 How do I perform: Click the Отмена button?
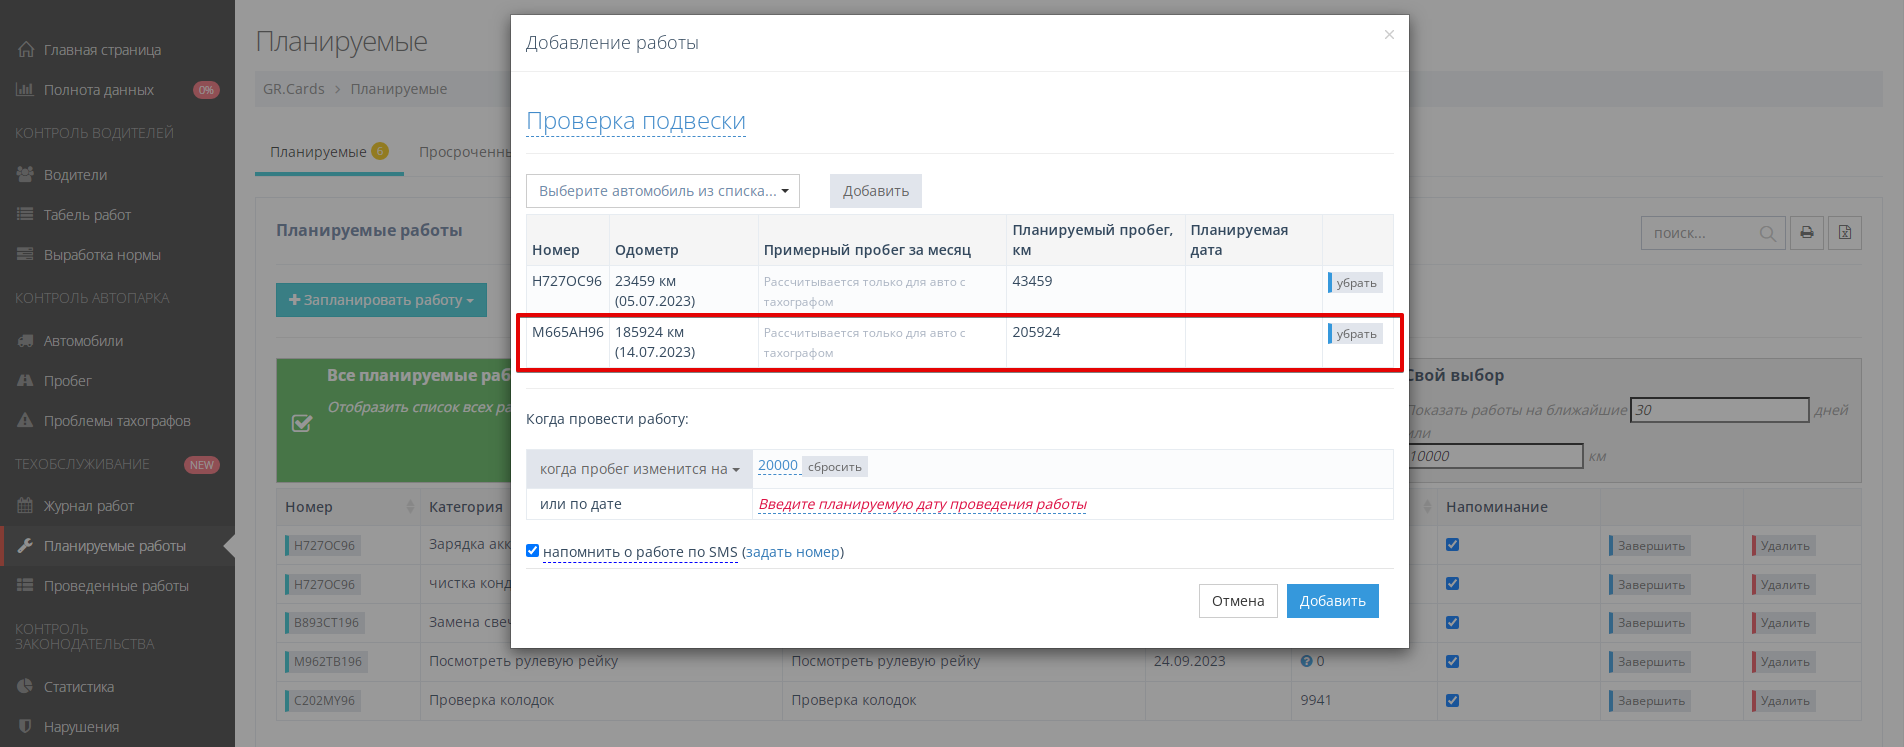(1237, 601)
